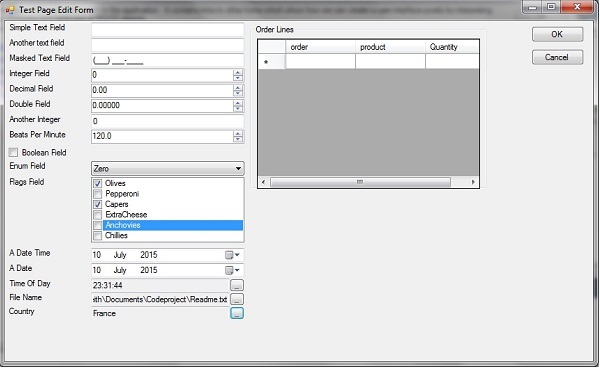This screenshot has width=600, height=369.
Task: Decrement the Decimal Field spinner down
Action: point(238,93)
